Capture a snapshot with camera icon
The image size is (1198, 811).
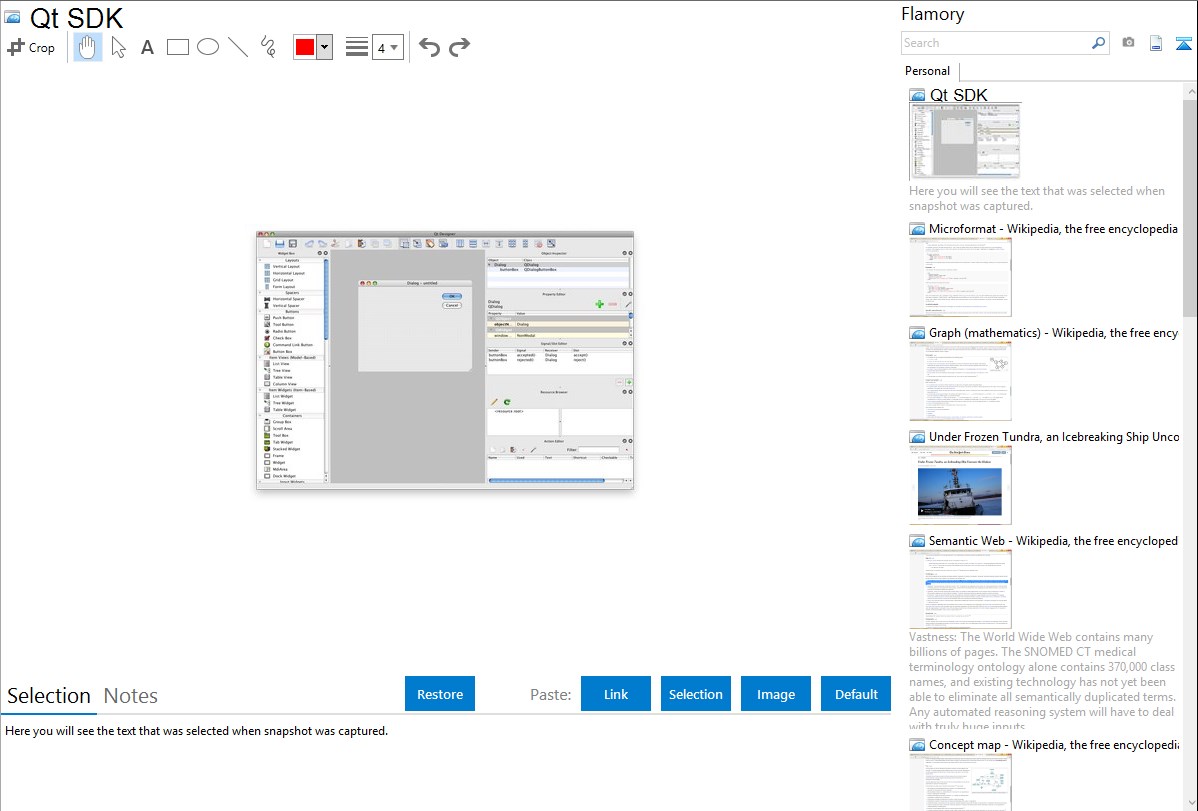pyautogui.click(x=1128, y=43)
